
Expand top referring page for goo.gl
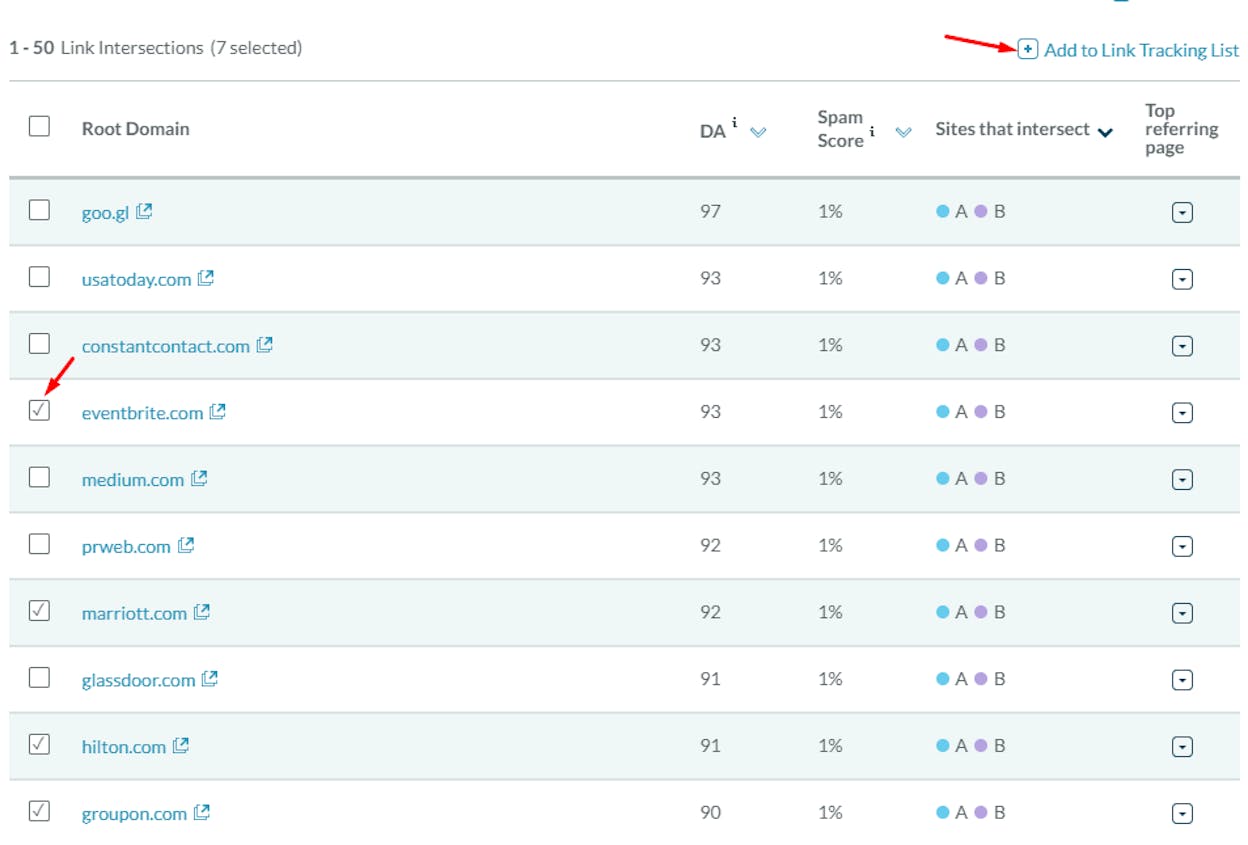click(1182, 212)
